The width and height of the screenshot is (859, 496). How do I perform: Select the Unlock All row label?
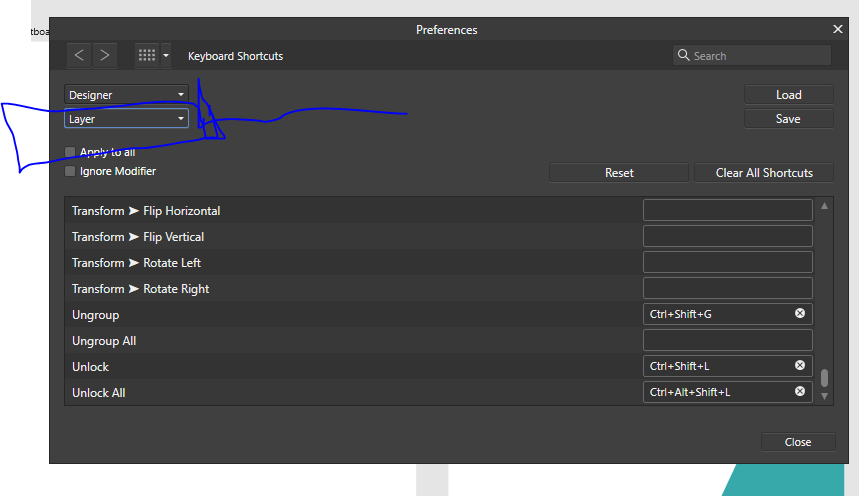click(99, 393)
